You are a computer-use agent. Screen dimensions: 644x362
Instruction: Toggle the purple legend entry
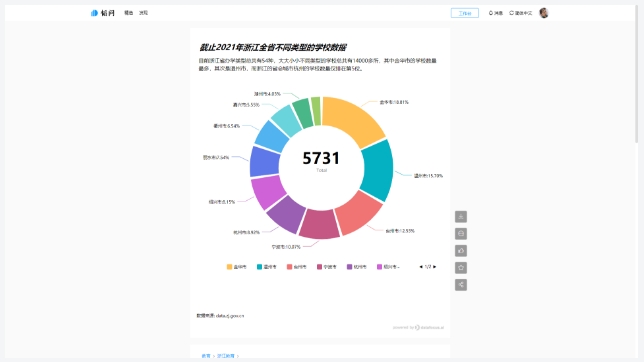(356, 267)
